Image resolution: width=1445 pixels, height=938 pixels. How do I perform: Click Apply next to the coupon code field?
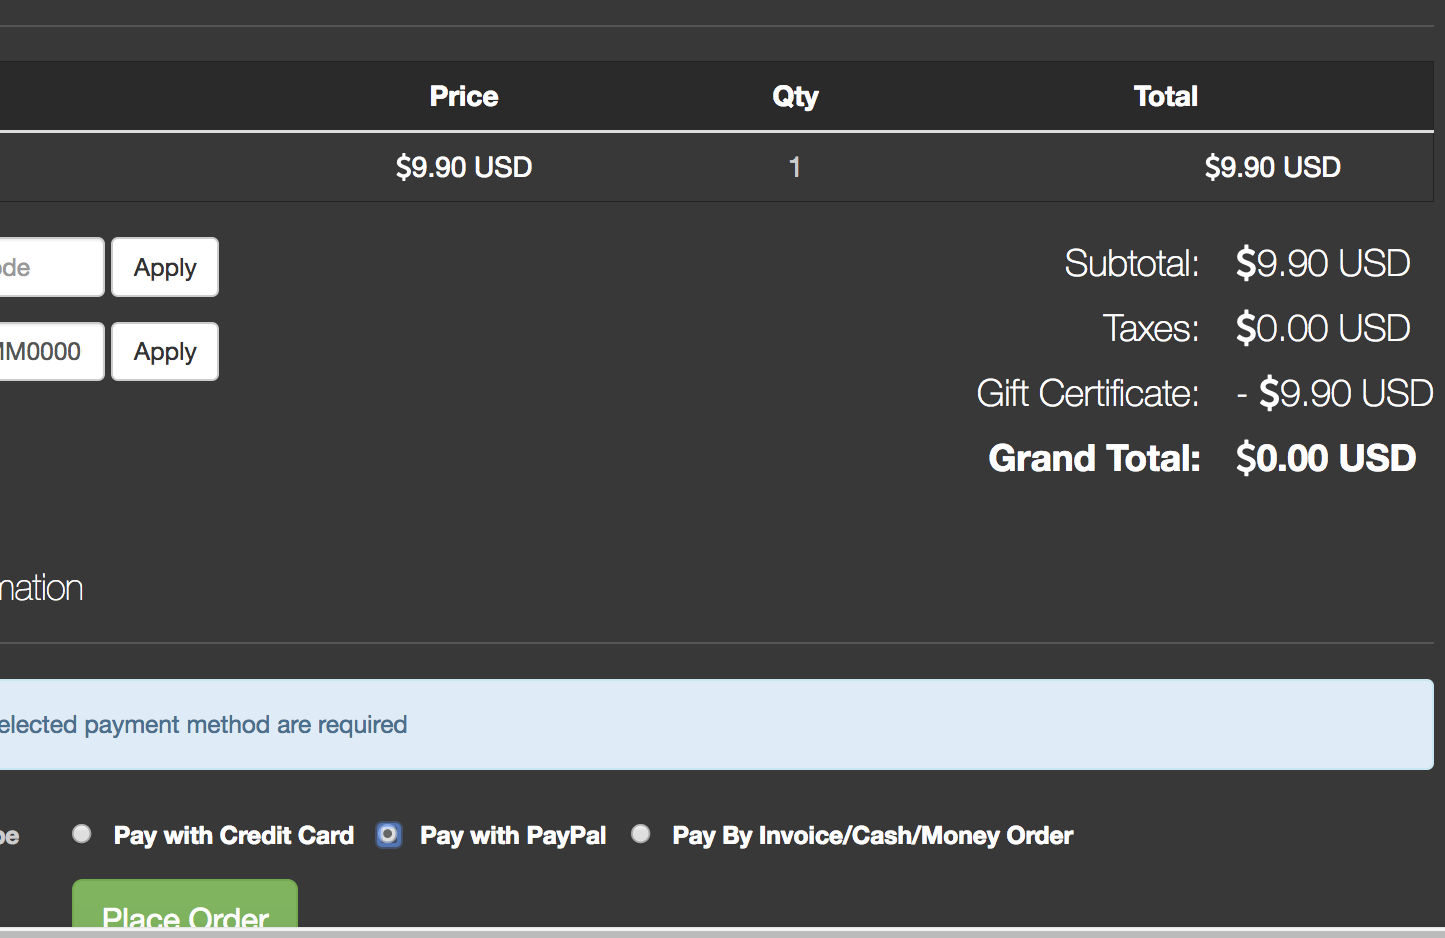[165, 267]
